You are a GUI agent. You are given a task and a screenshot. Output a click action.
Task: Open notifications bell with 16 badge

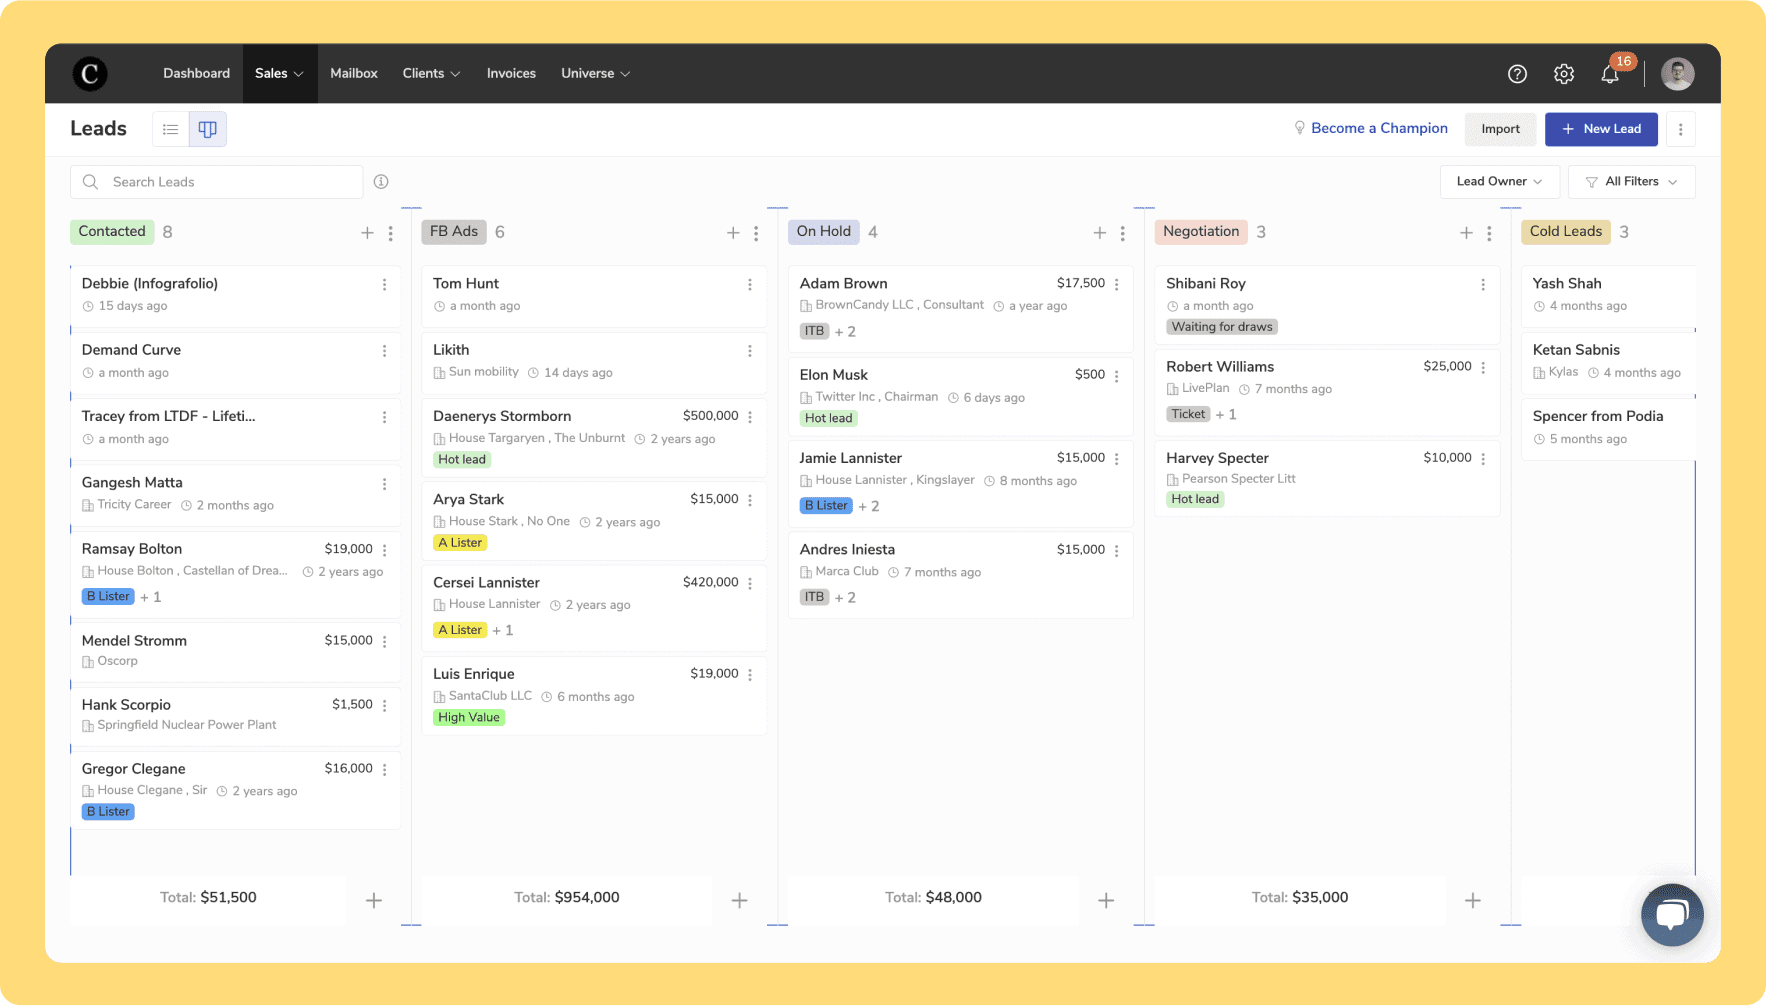pyautogui.click(x=1610, y=74)
